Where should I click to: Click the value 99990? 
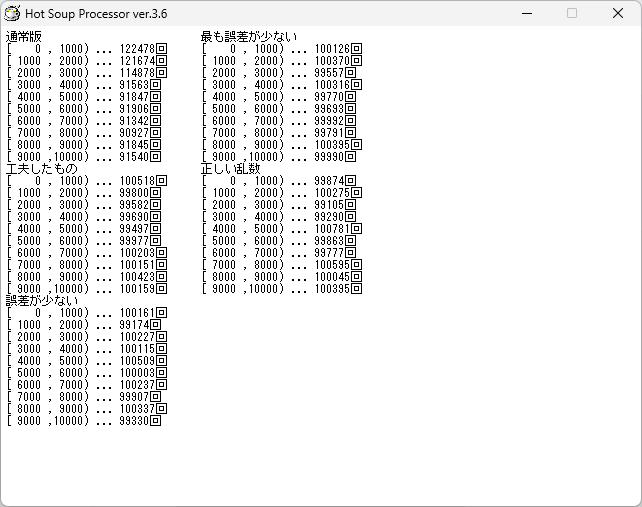[329, 157]
